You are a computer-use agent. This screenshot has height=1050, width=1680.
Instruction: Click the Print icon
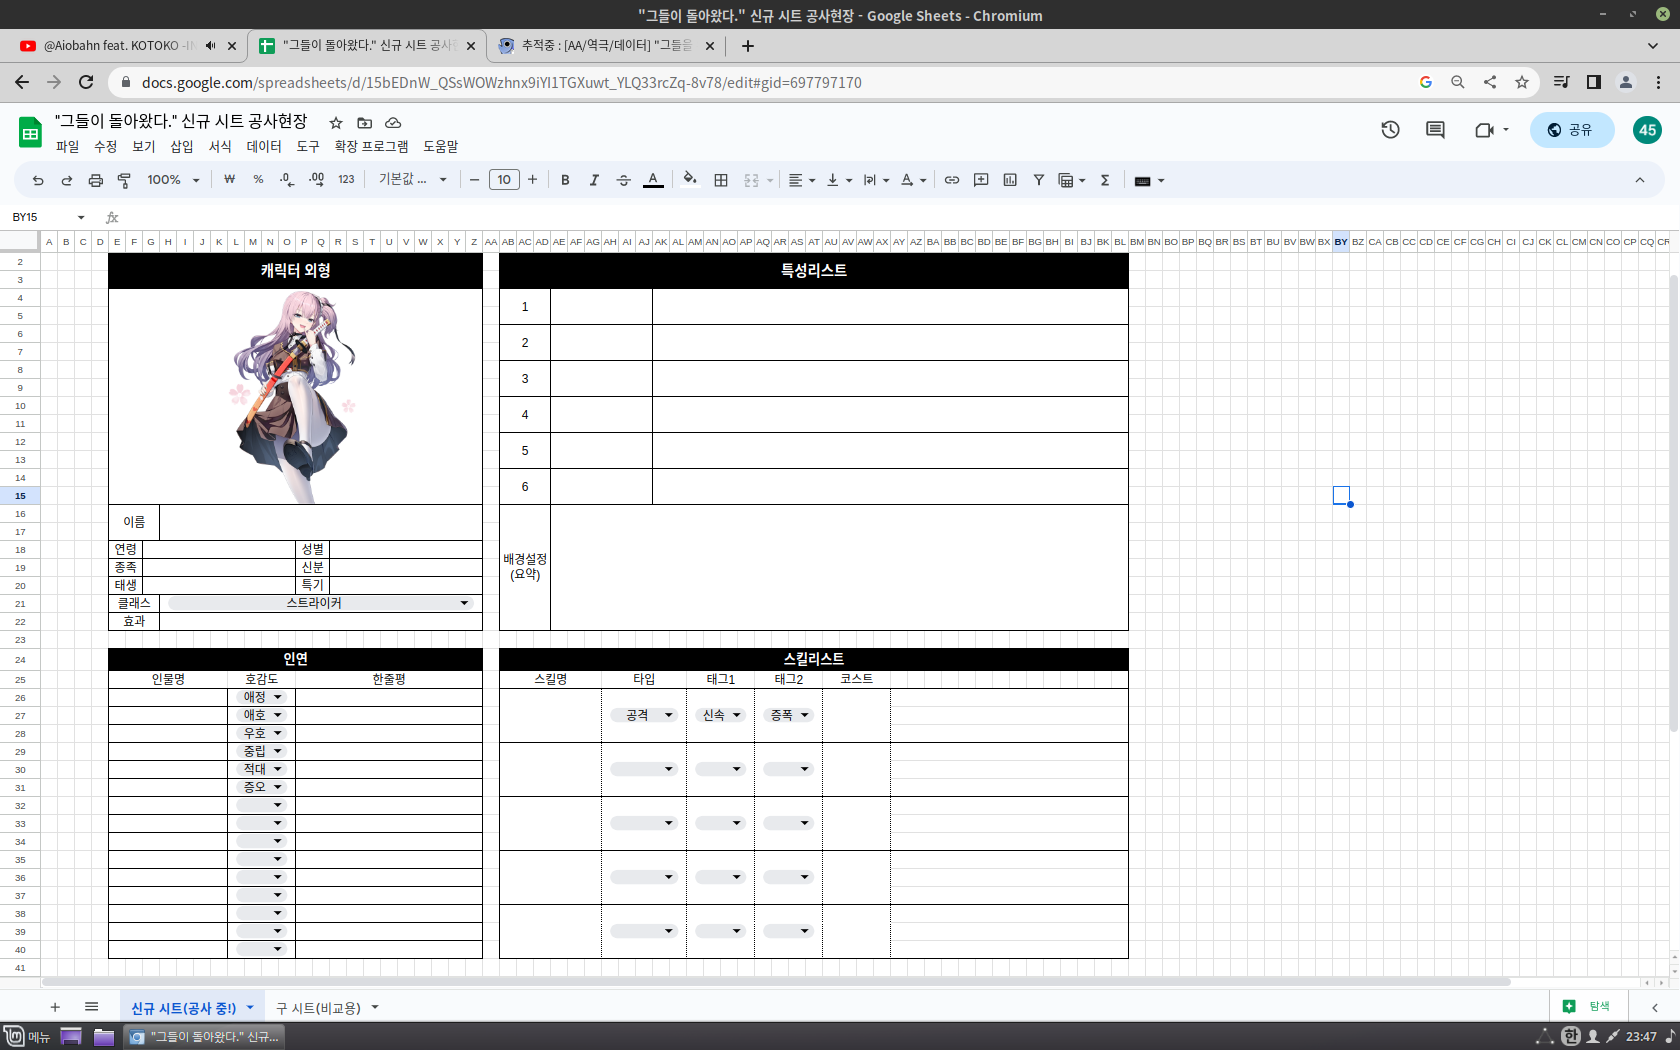pyautogui.click(x=96, y=180)
